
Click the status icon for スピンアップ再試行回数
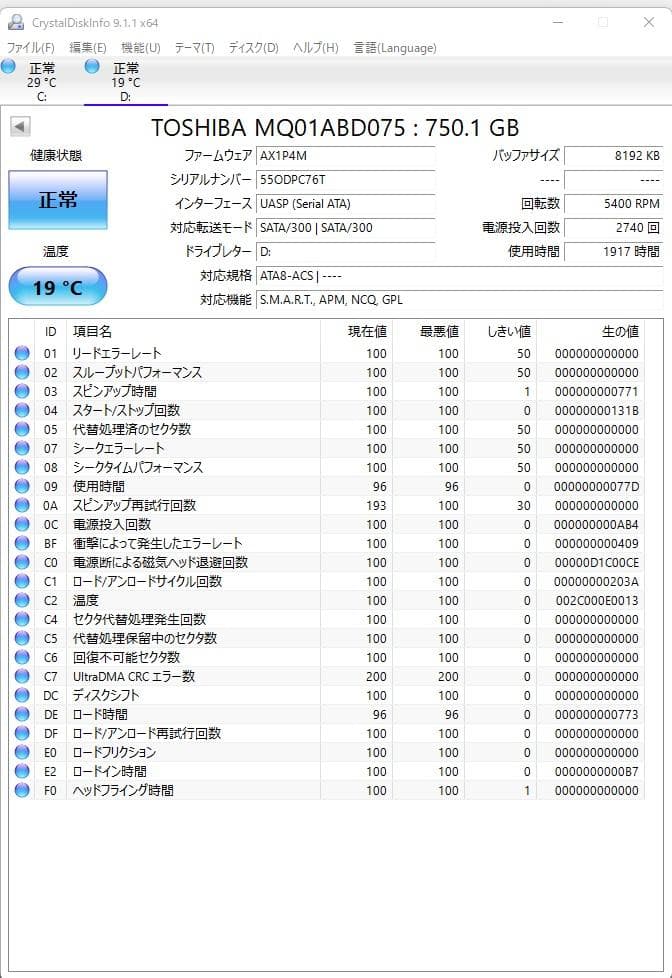(22, 505)
